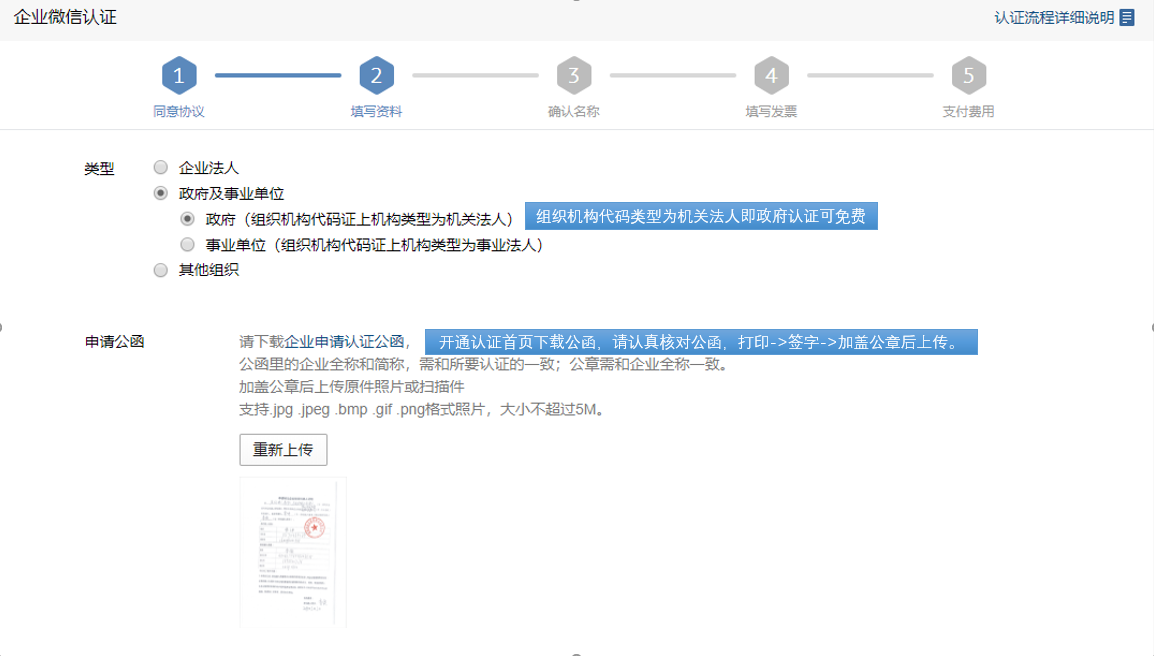Click the 重新上传 button

click(x=283, y=450)
